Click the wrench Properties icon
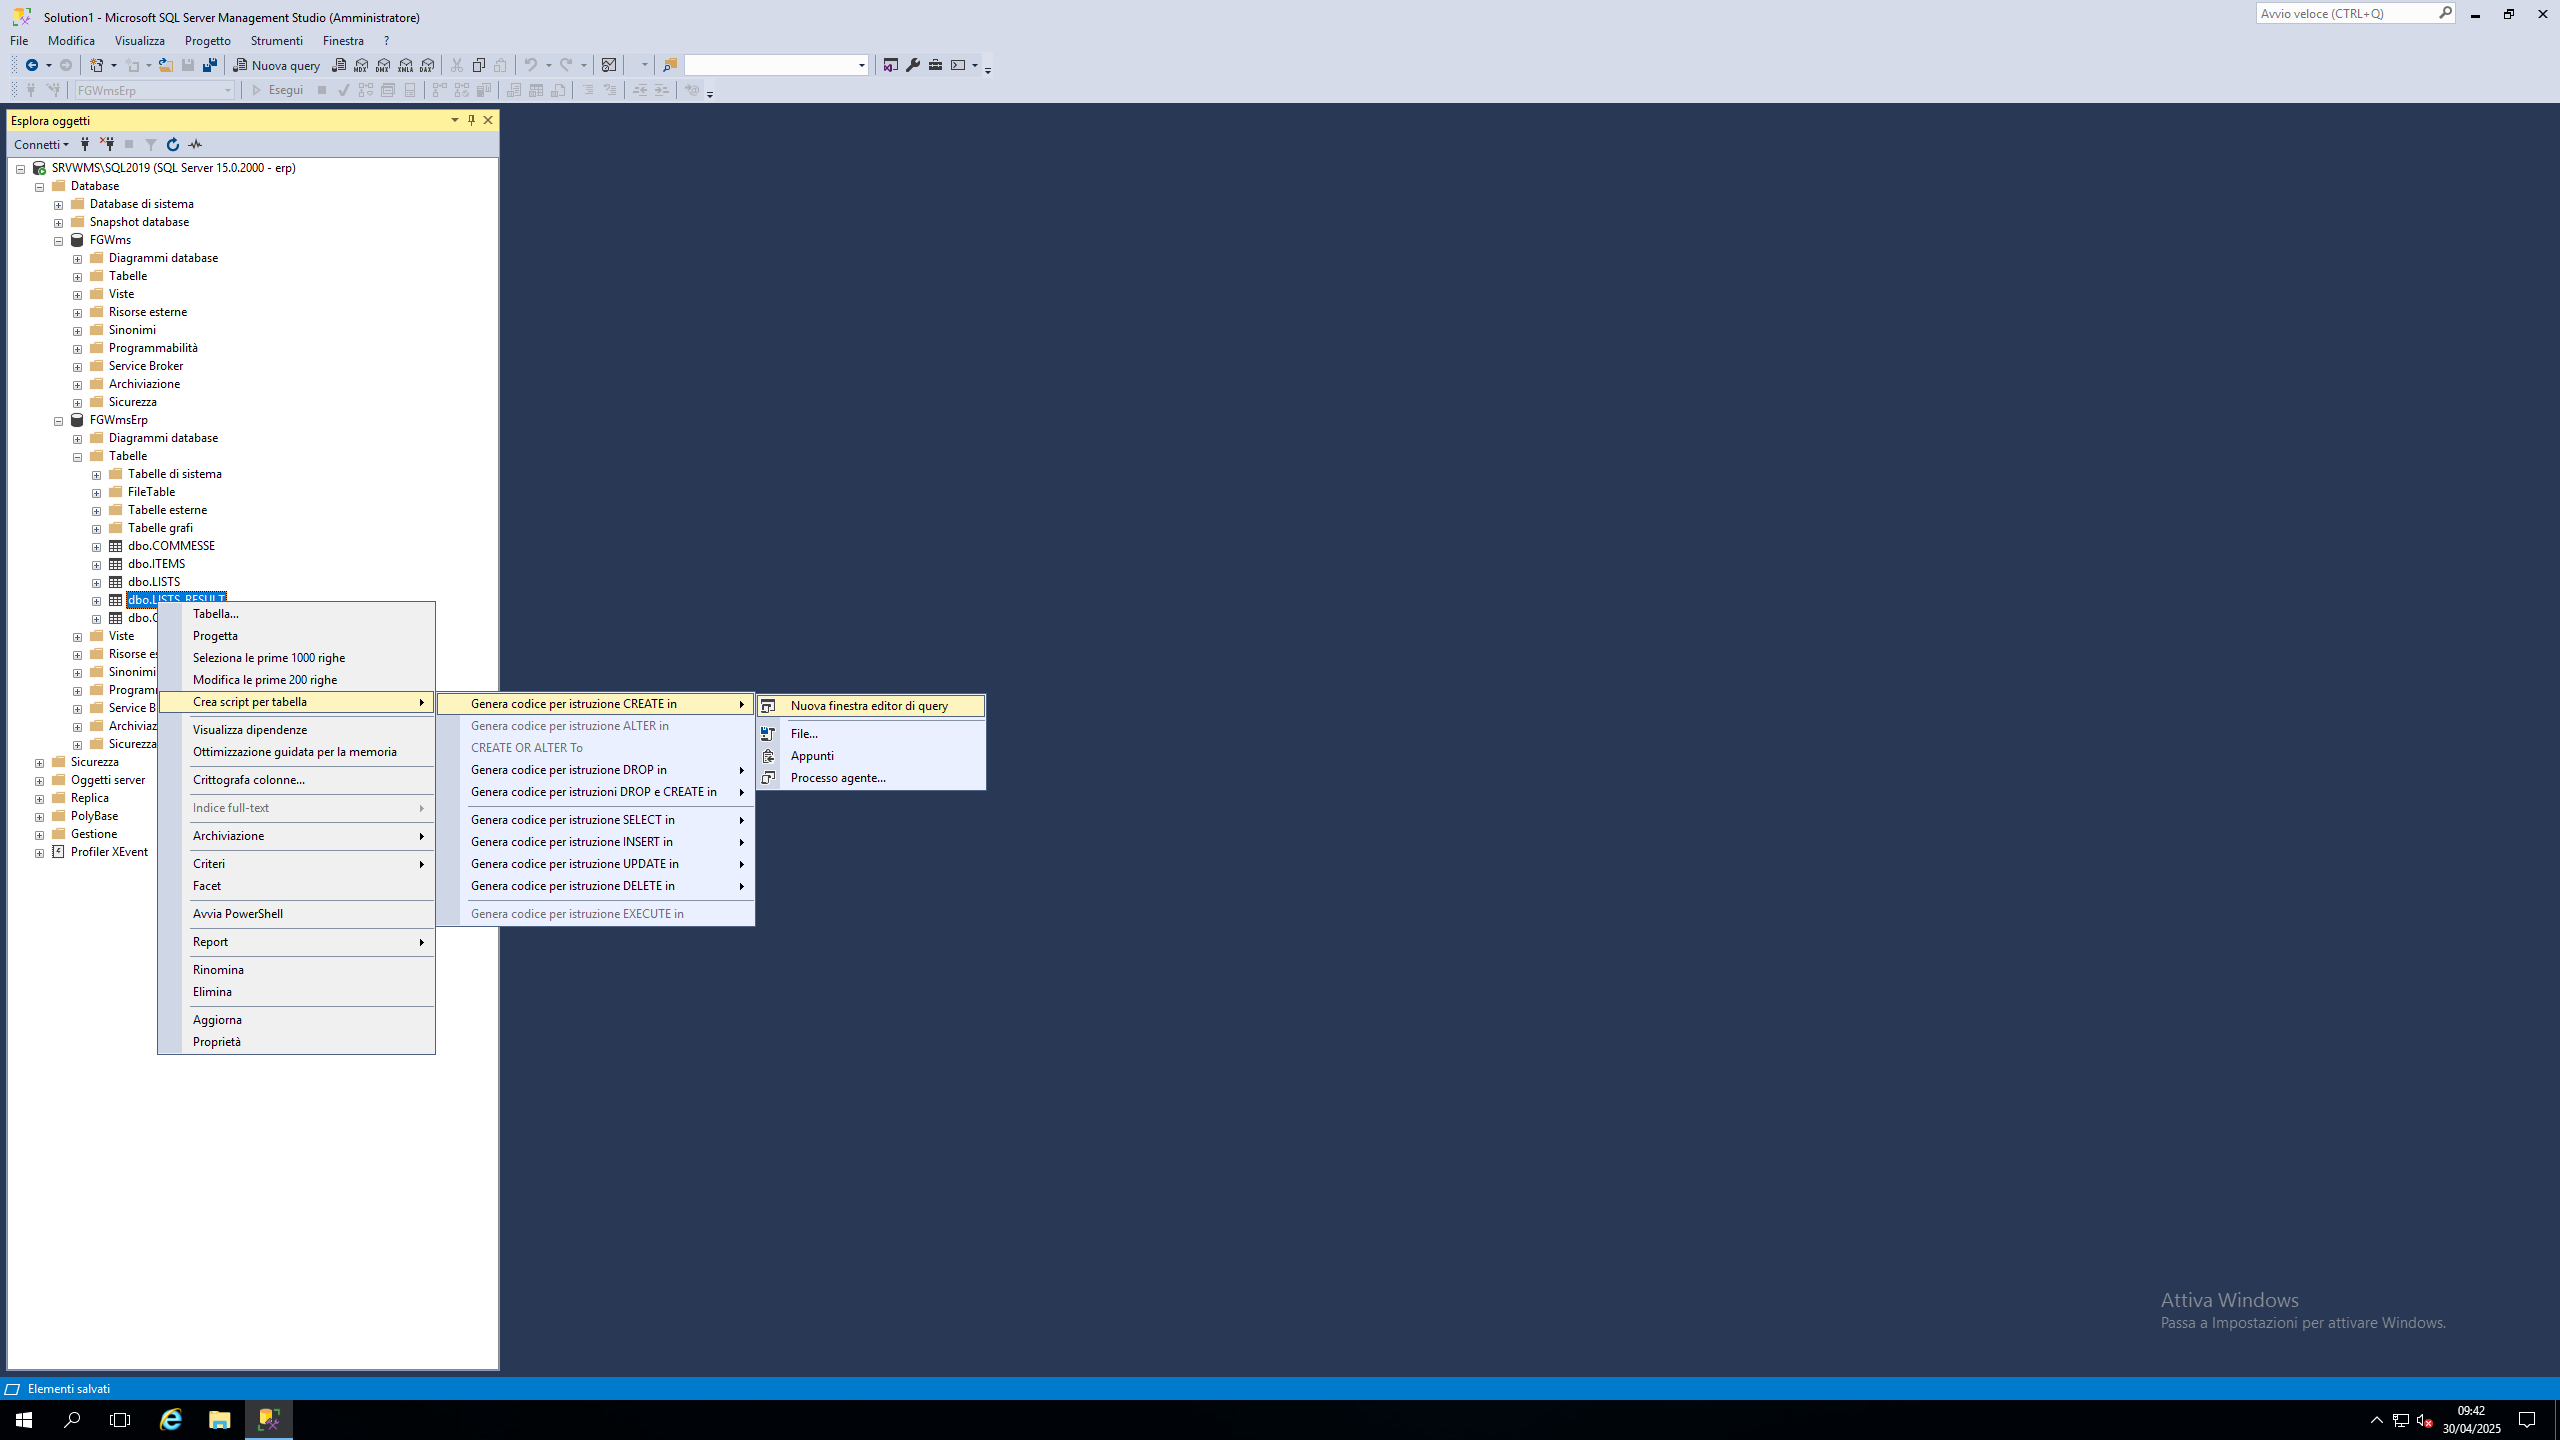 coord(913,65)
